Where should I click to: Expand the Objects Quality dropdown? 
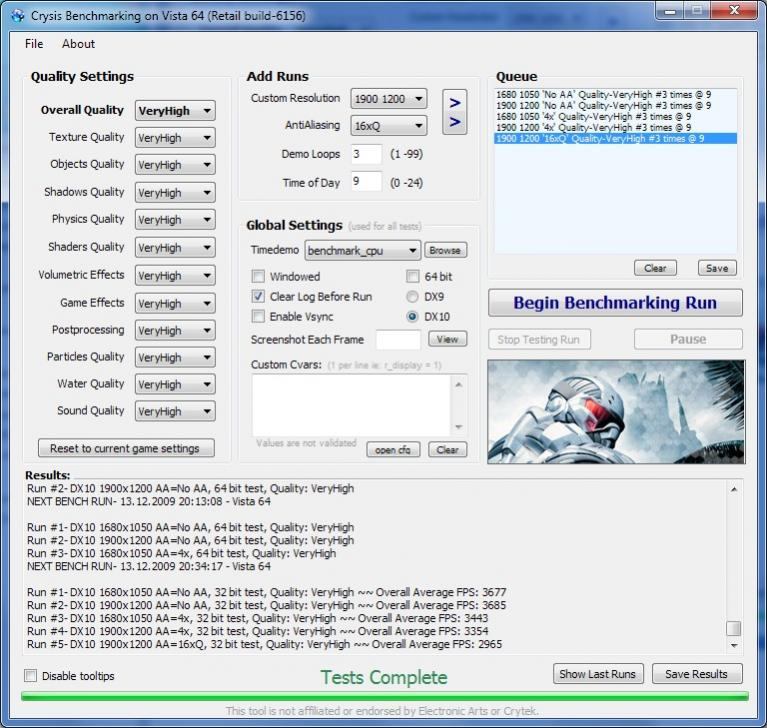point(175,164)
